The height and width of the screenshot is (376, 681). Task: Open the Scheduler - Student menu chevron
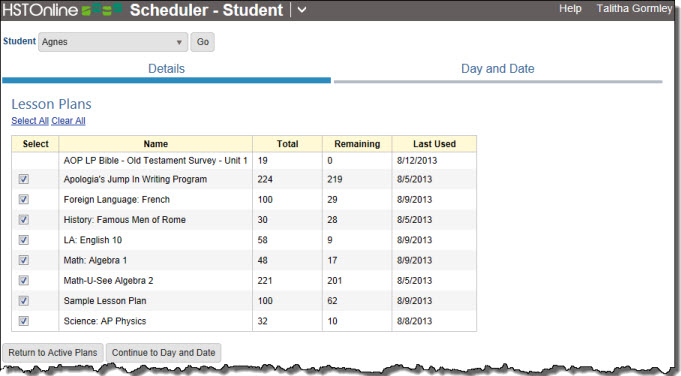[302, 10]
